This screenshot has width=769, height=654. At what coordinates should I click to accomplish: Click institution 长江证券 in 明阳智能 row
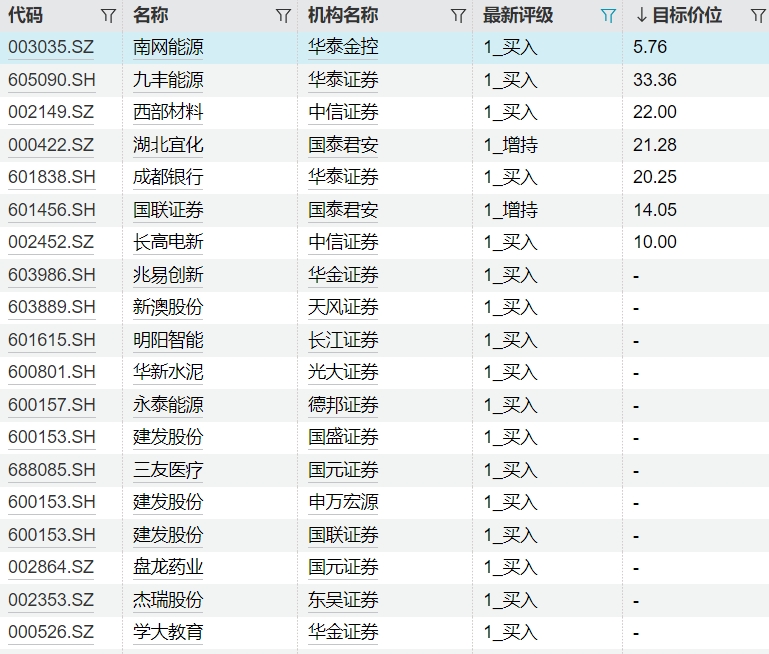343,340
